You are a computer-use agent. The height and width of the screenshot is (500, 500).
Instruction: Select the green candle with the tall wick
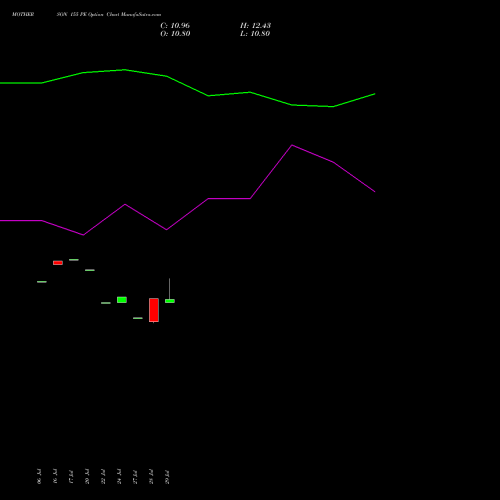(x=170, y=301)
